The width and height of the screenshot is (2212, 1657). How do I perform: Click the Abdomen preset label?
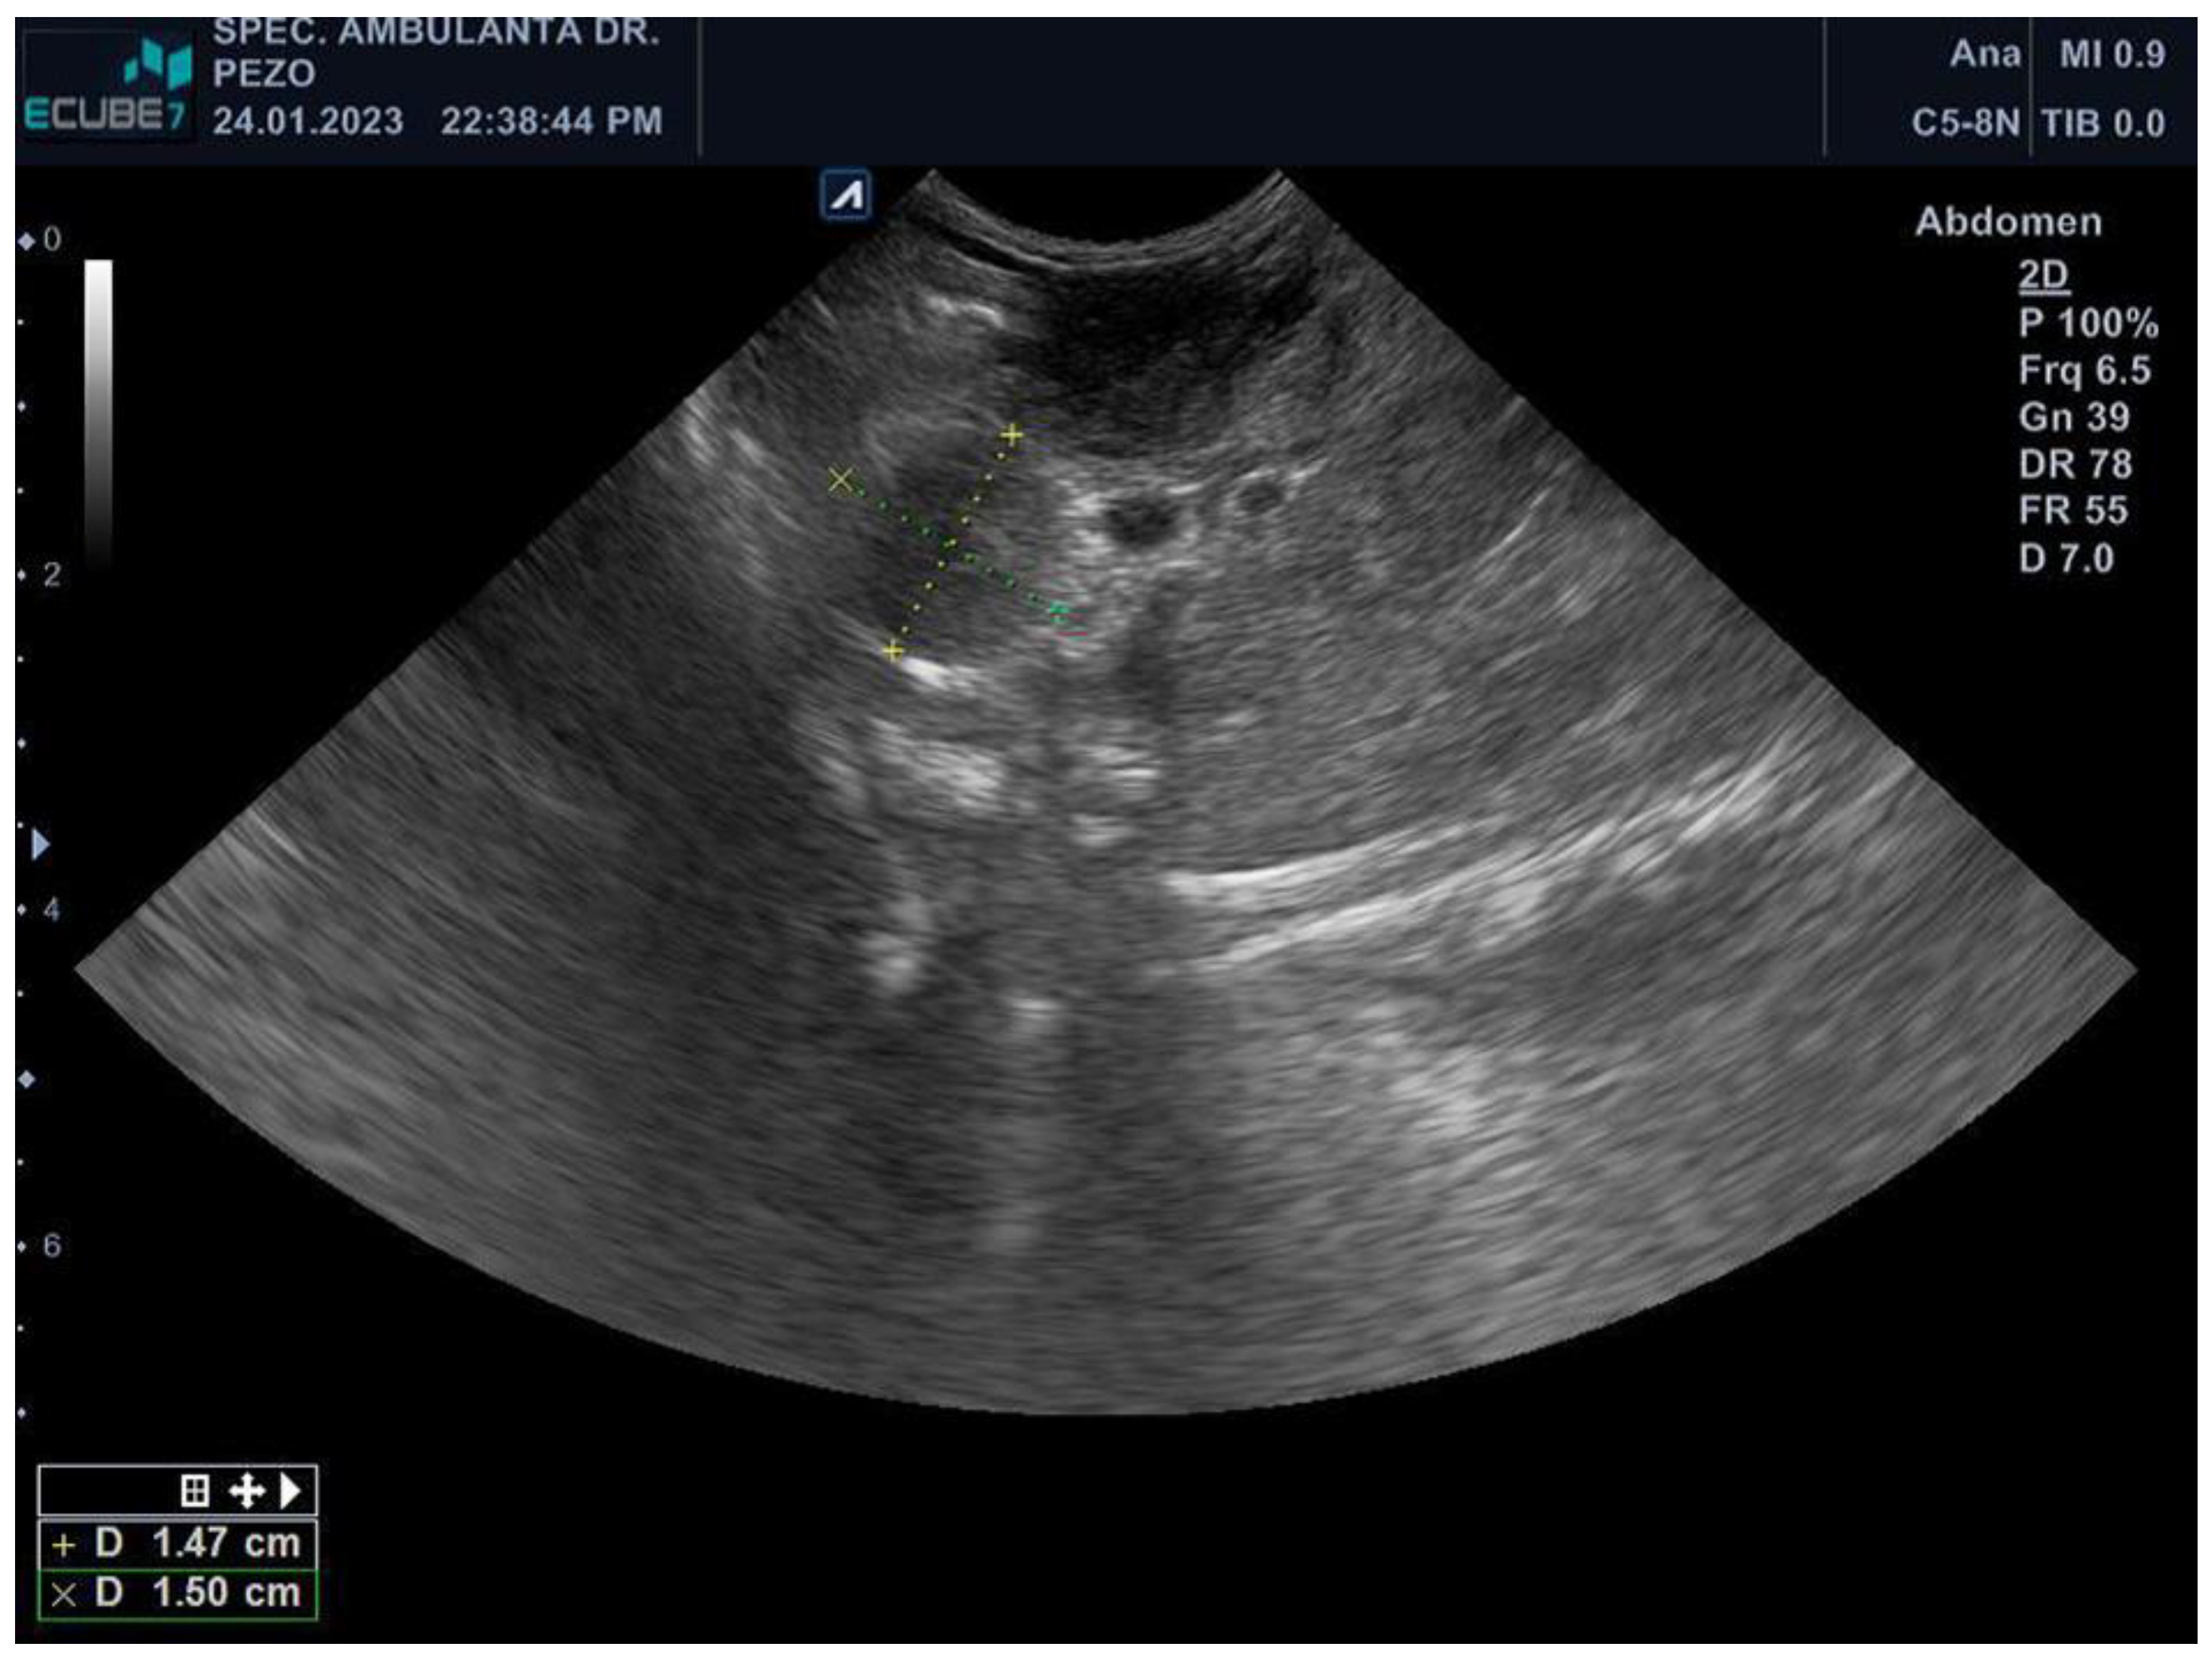(2008, 222)
